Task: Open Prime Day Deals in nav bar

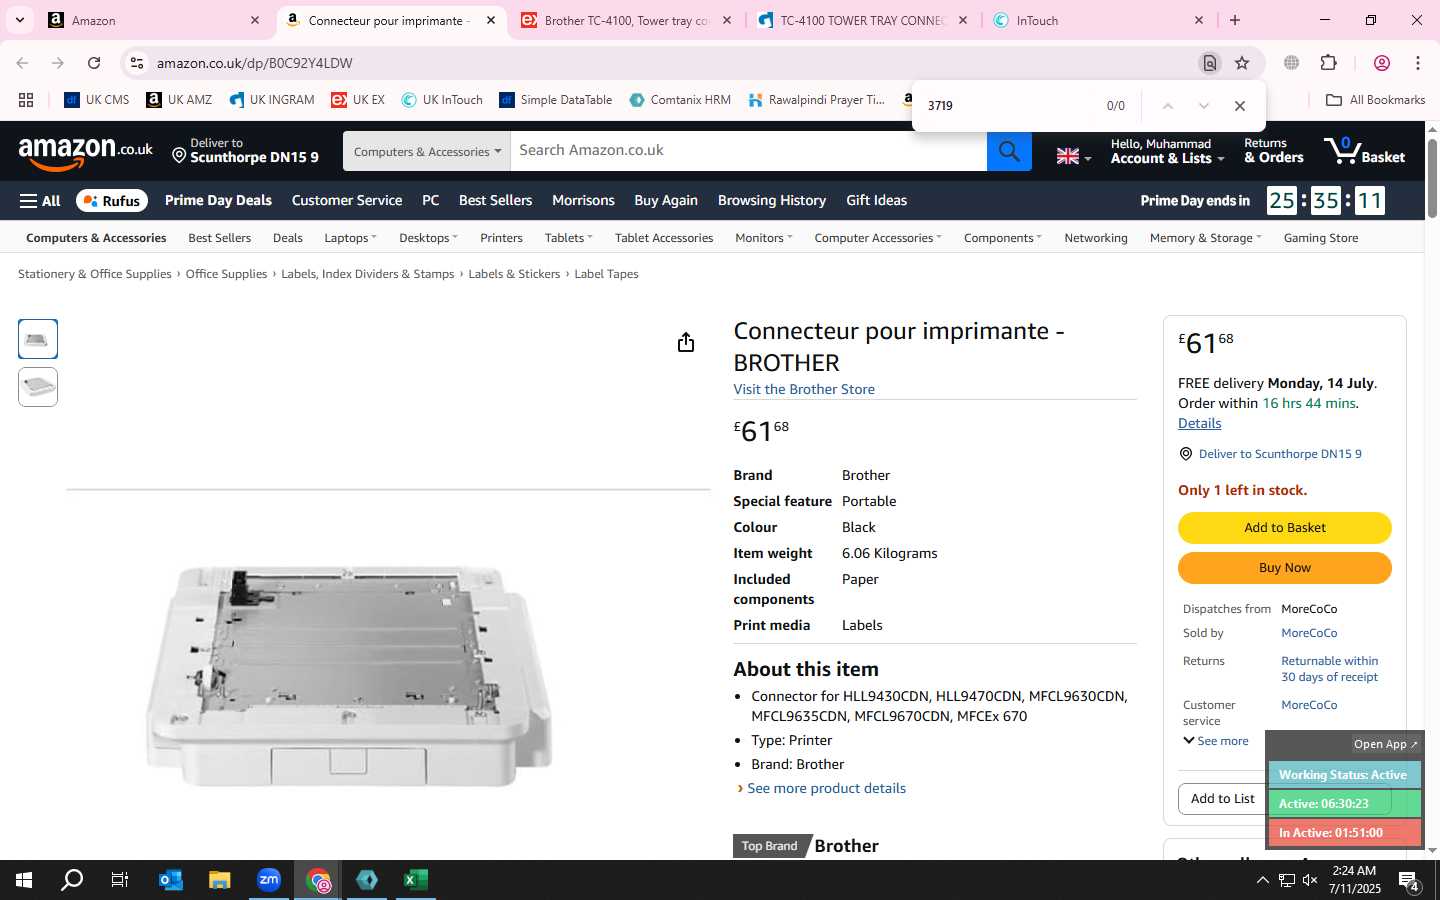Action: pyautogui.click(x=218, y=201)
